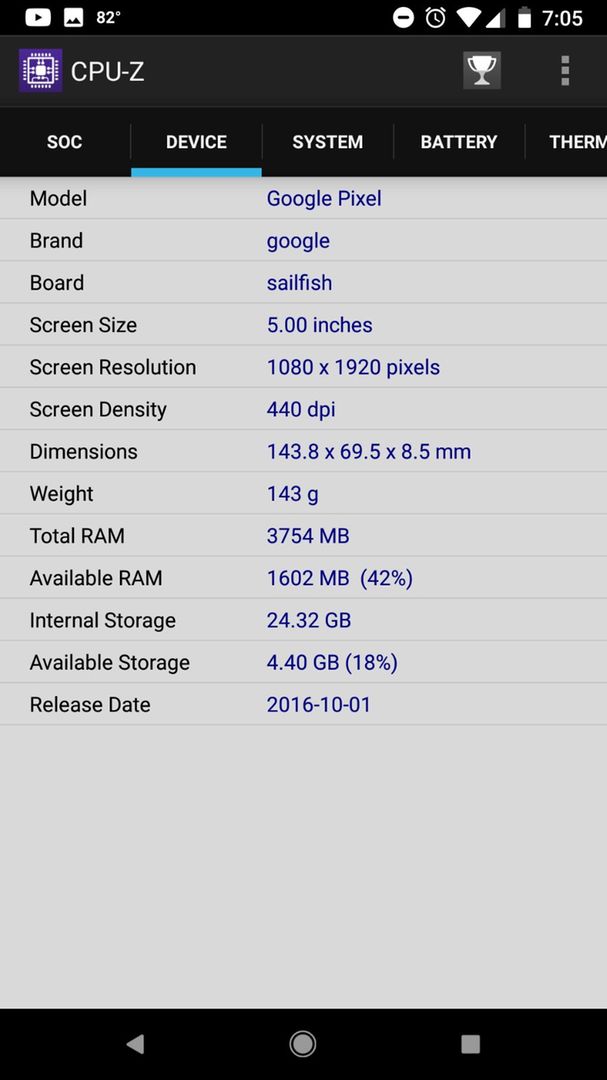Tap the Release Date row
The height and width of the screenshot is (1080, 607).
click(303, 705)
